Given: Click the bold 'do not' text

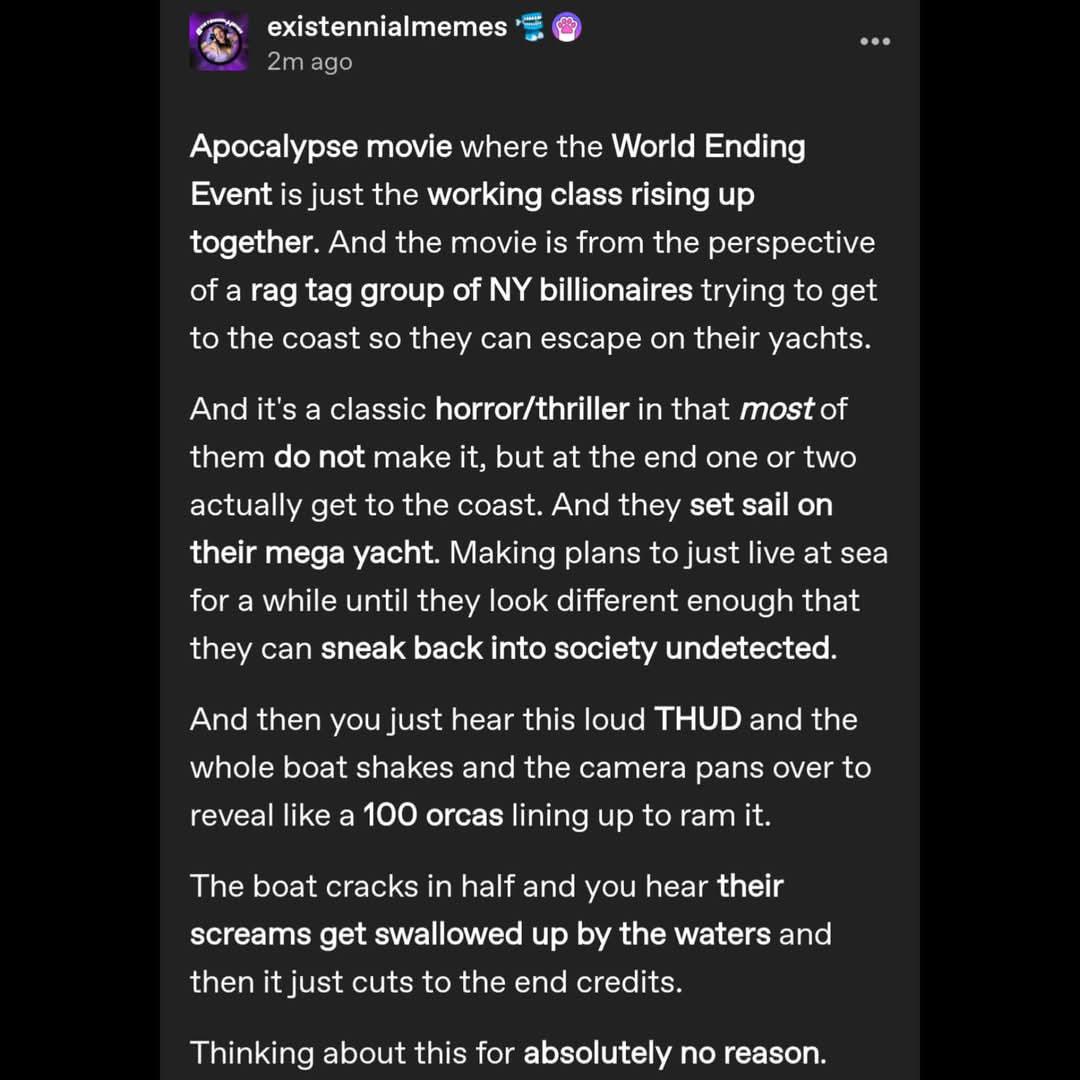Looking at the screenshot, I should [x=319, y=457].
